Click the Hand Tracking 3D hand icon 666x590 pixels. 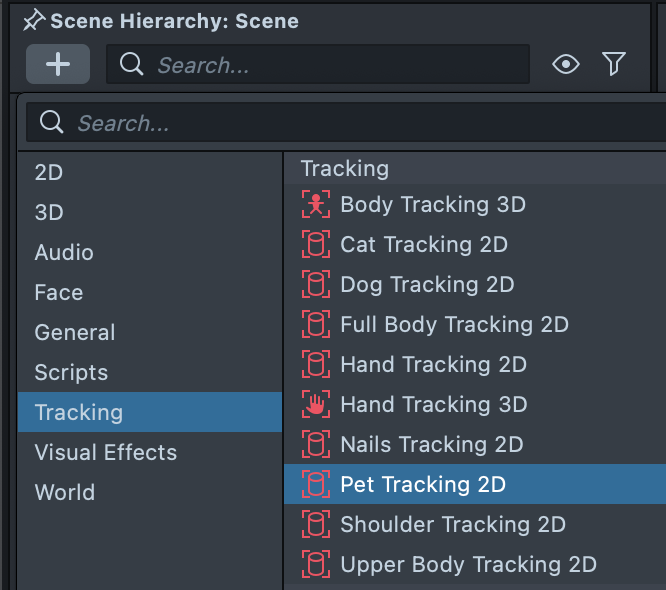click(x=315, y=405)
